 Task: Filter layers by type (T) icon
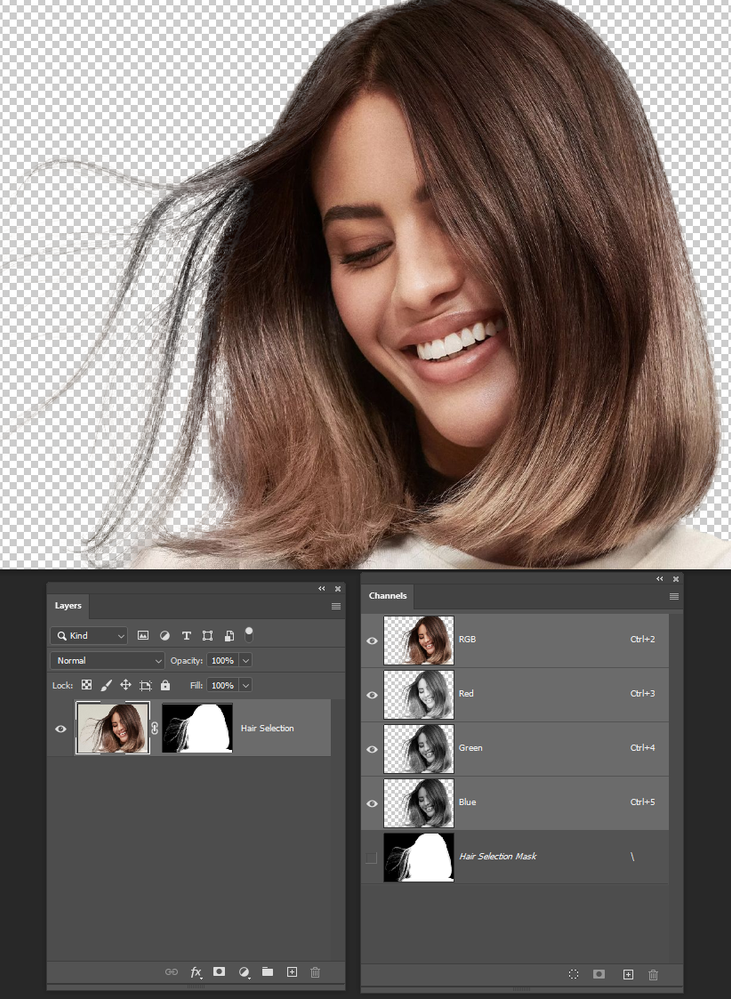point(186,636)
